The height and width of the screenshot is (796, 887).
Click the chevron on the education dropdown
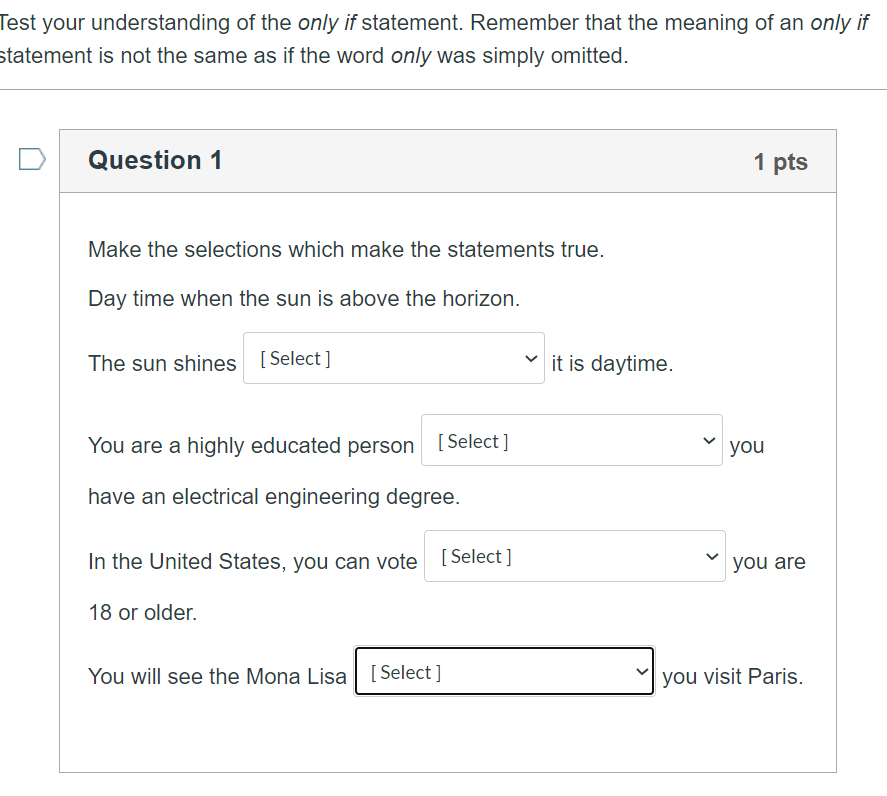708,440
